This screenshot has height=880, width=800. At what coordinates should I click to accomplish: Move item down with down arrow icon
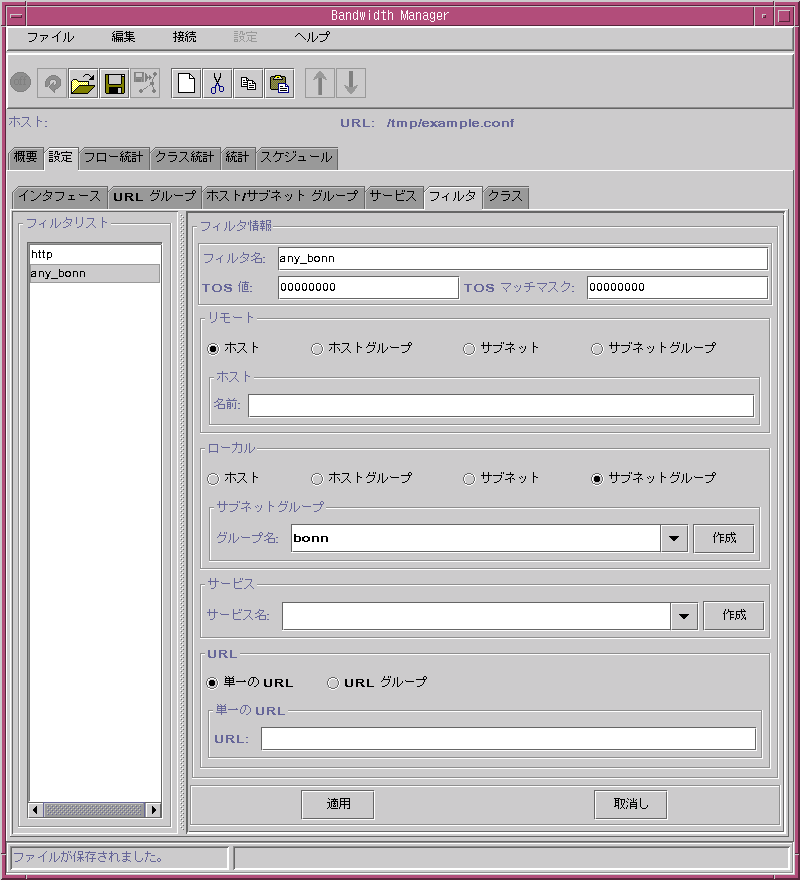pos(351,83)
